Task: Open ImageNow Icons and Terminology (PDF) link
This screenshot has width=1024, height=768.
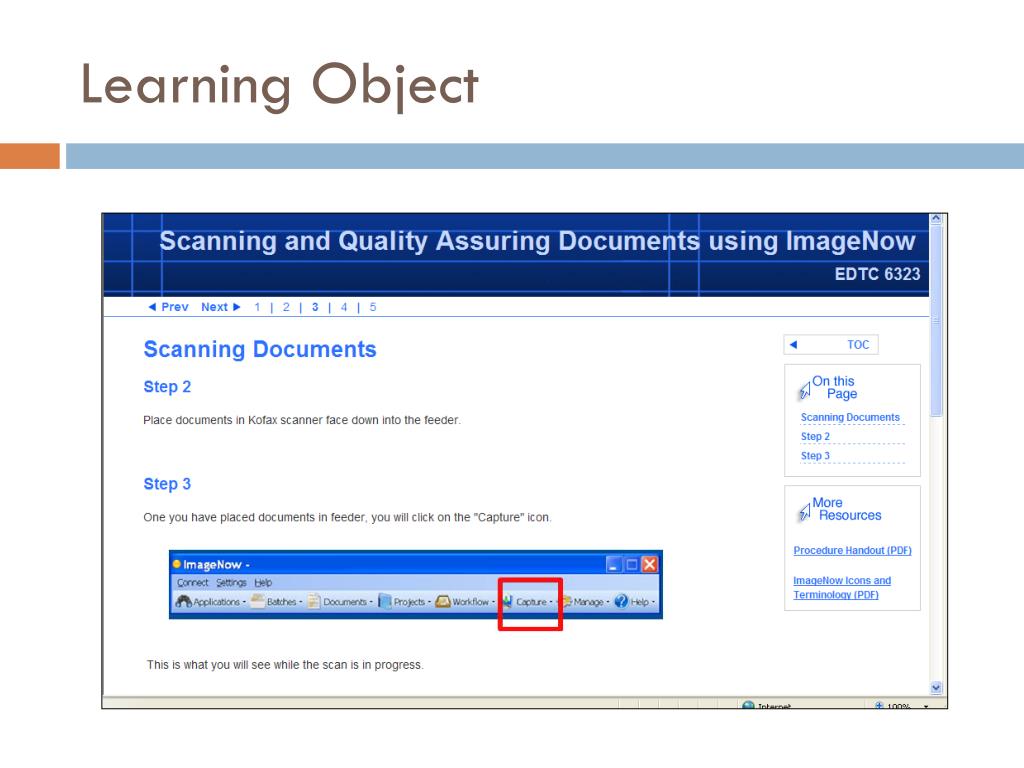Action: click(x=842, y=588)
